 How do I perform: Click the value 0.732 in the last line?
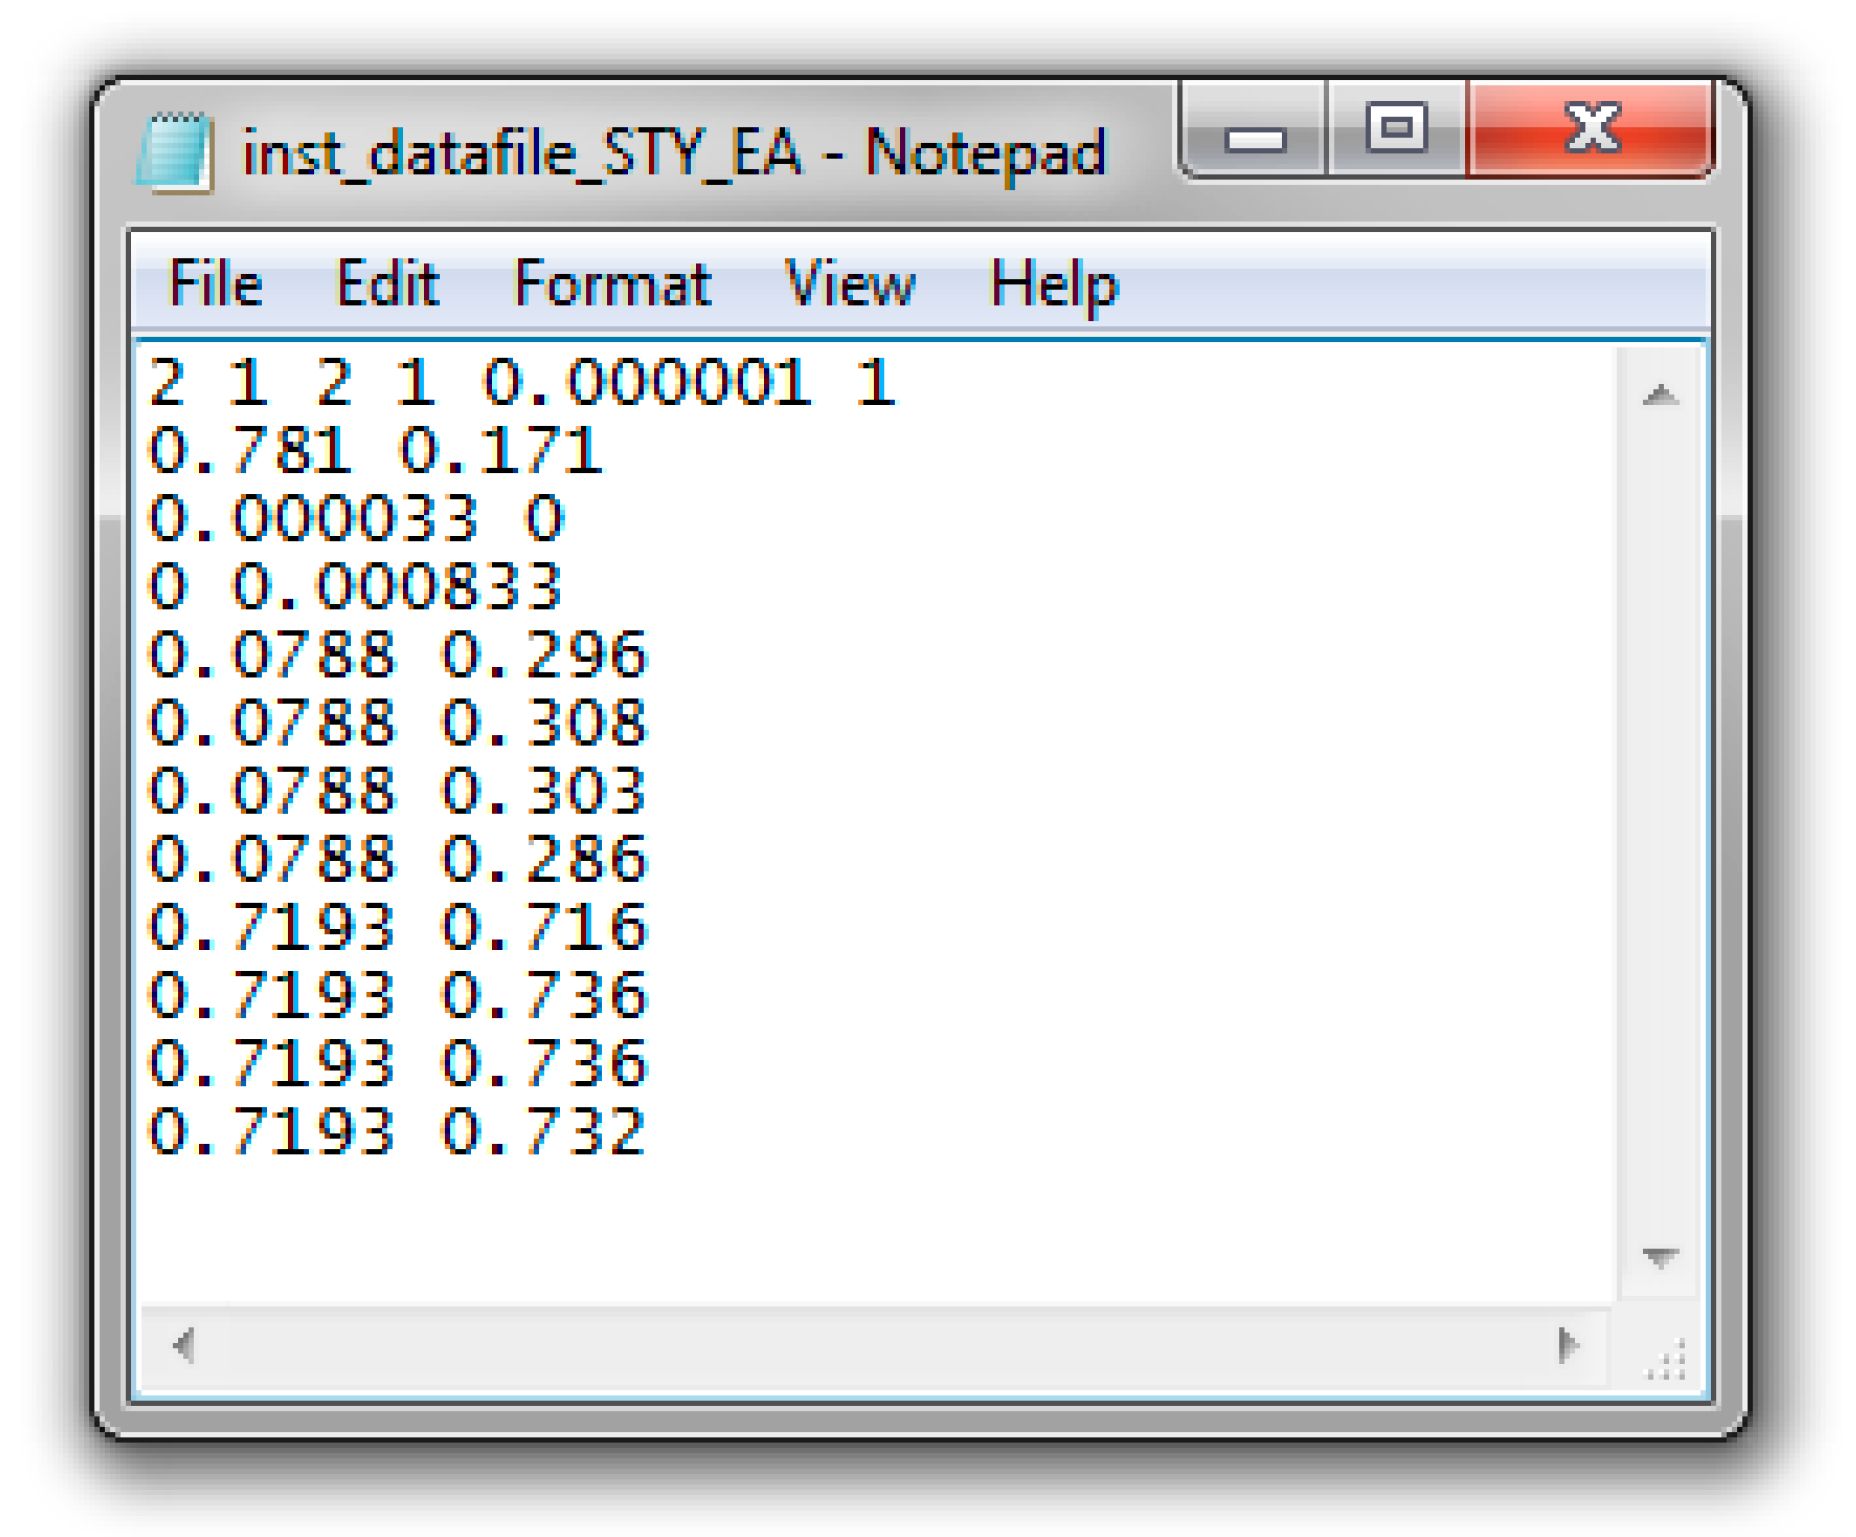pos(545,1131)
